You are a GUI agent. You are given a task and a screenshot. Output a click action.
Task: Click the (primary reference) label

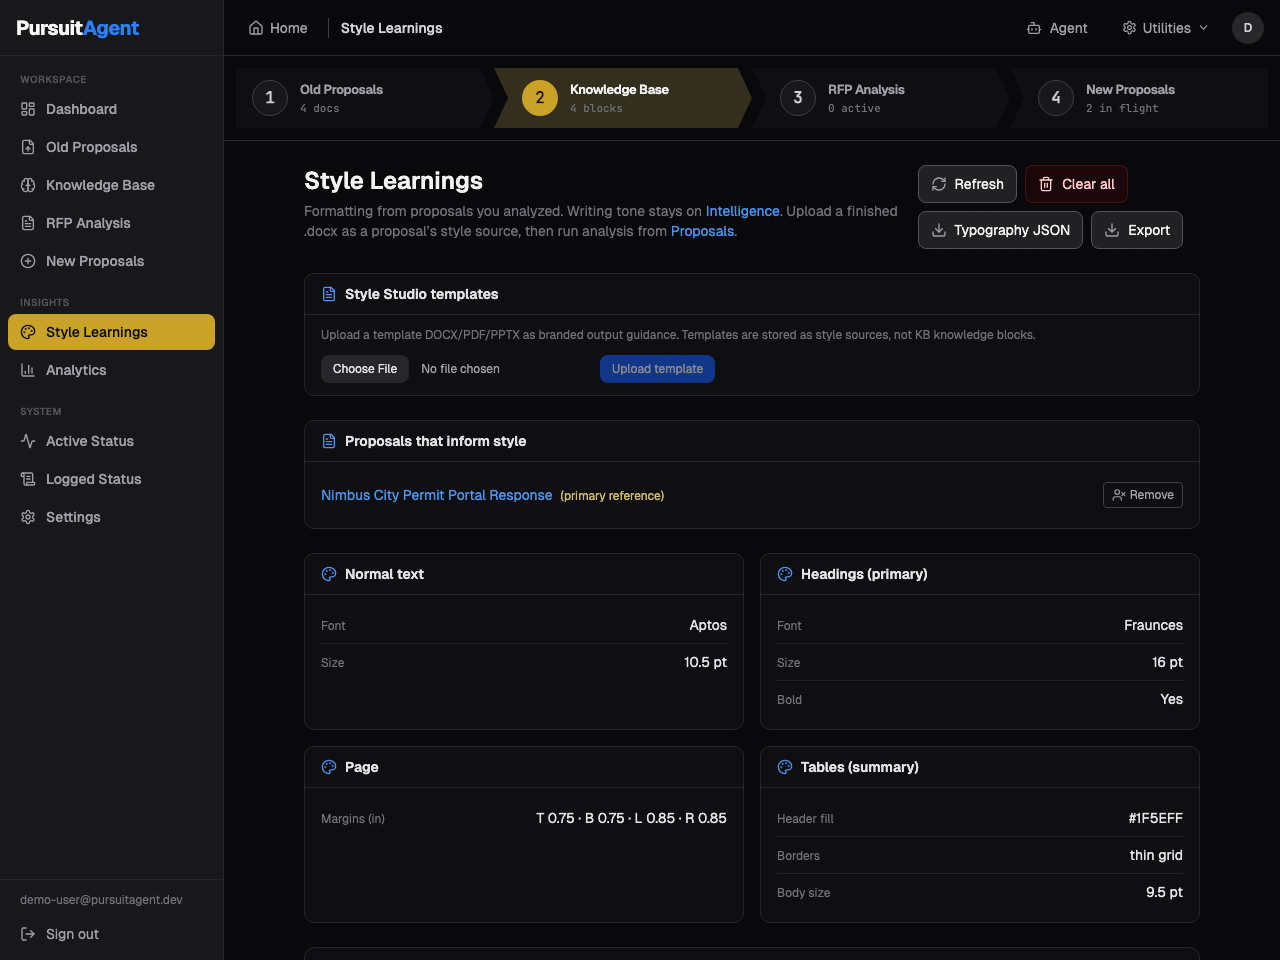[x=612, y=496]
